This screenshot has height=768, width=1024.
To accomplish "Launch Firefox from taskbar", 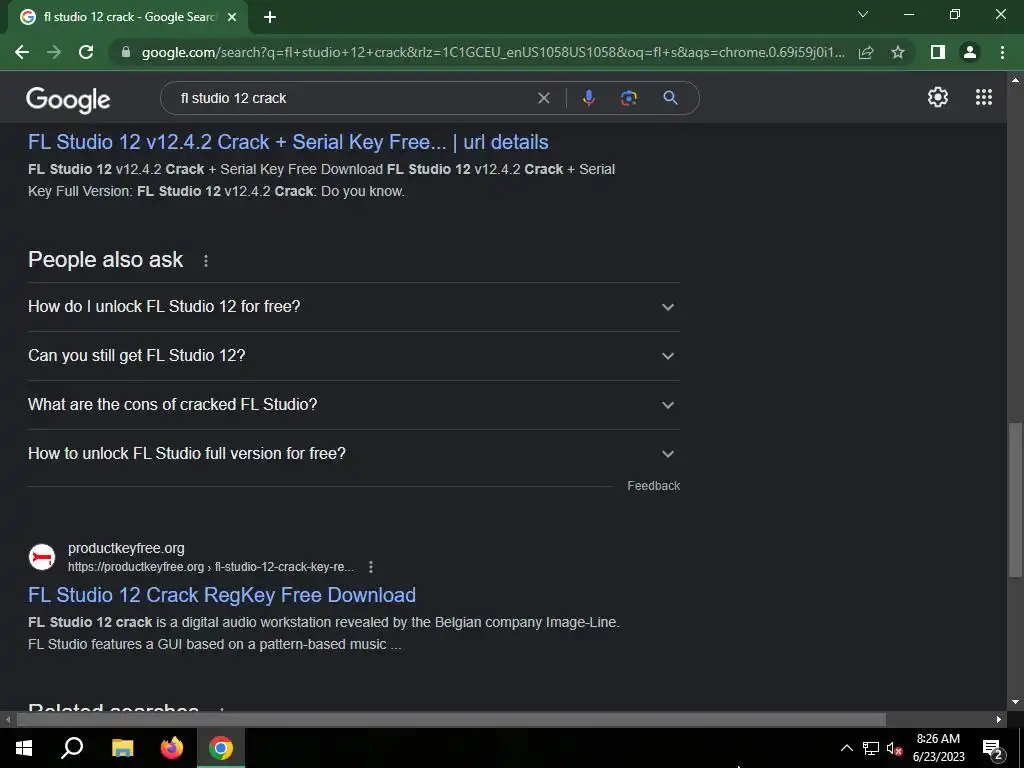I will click(x=172, y=748).
